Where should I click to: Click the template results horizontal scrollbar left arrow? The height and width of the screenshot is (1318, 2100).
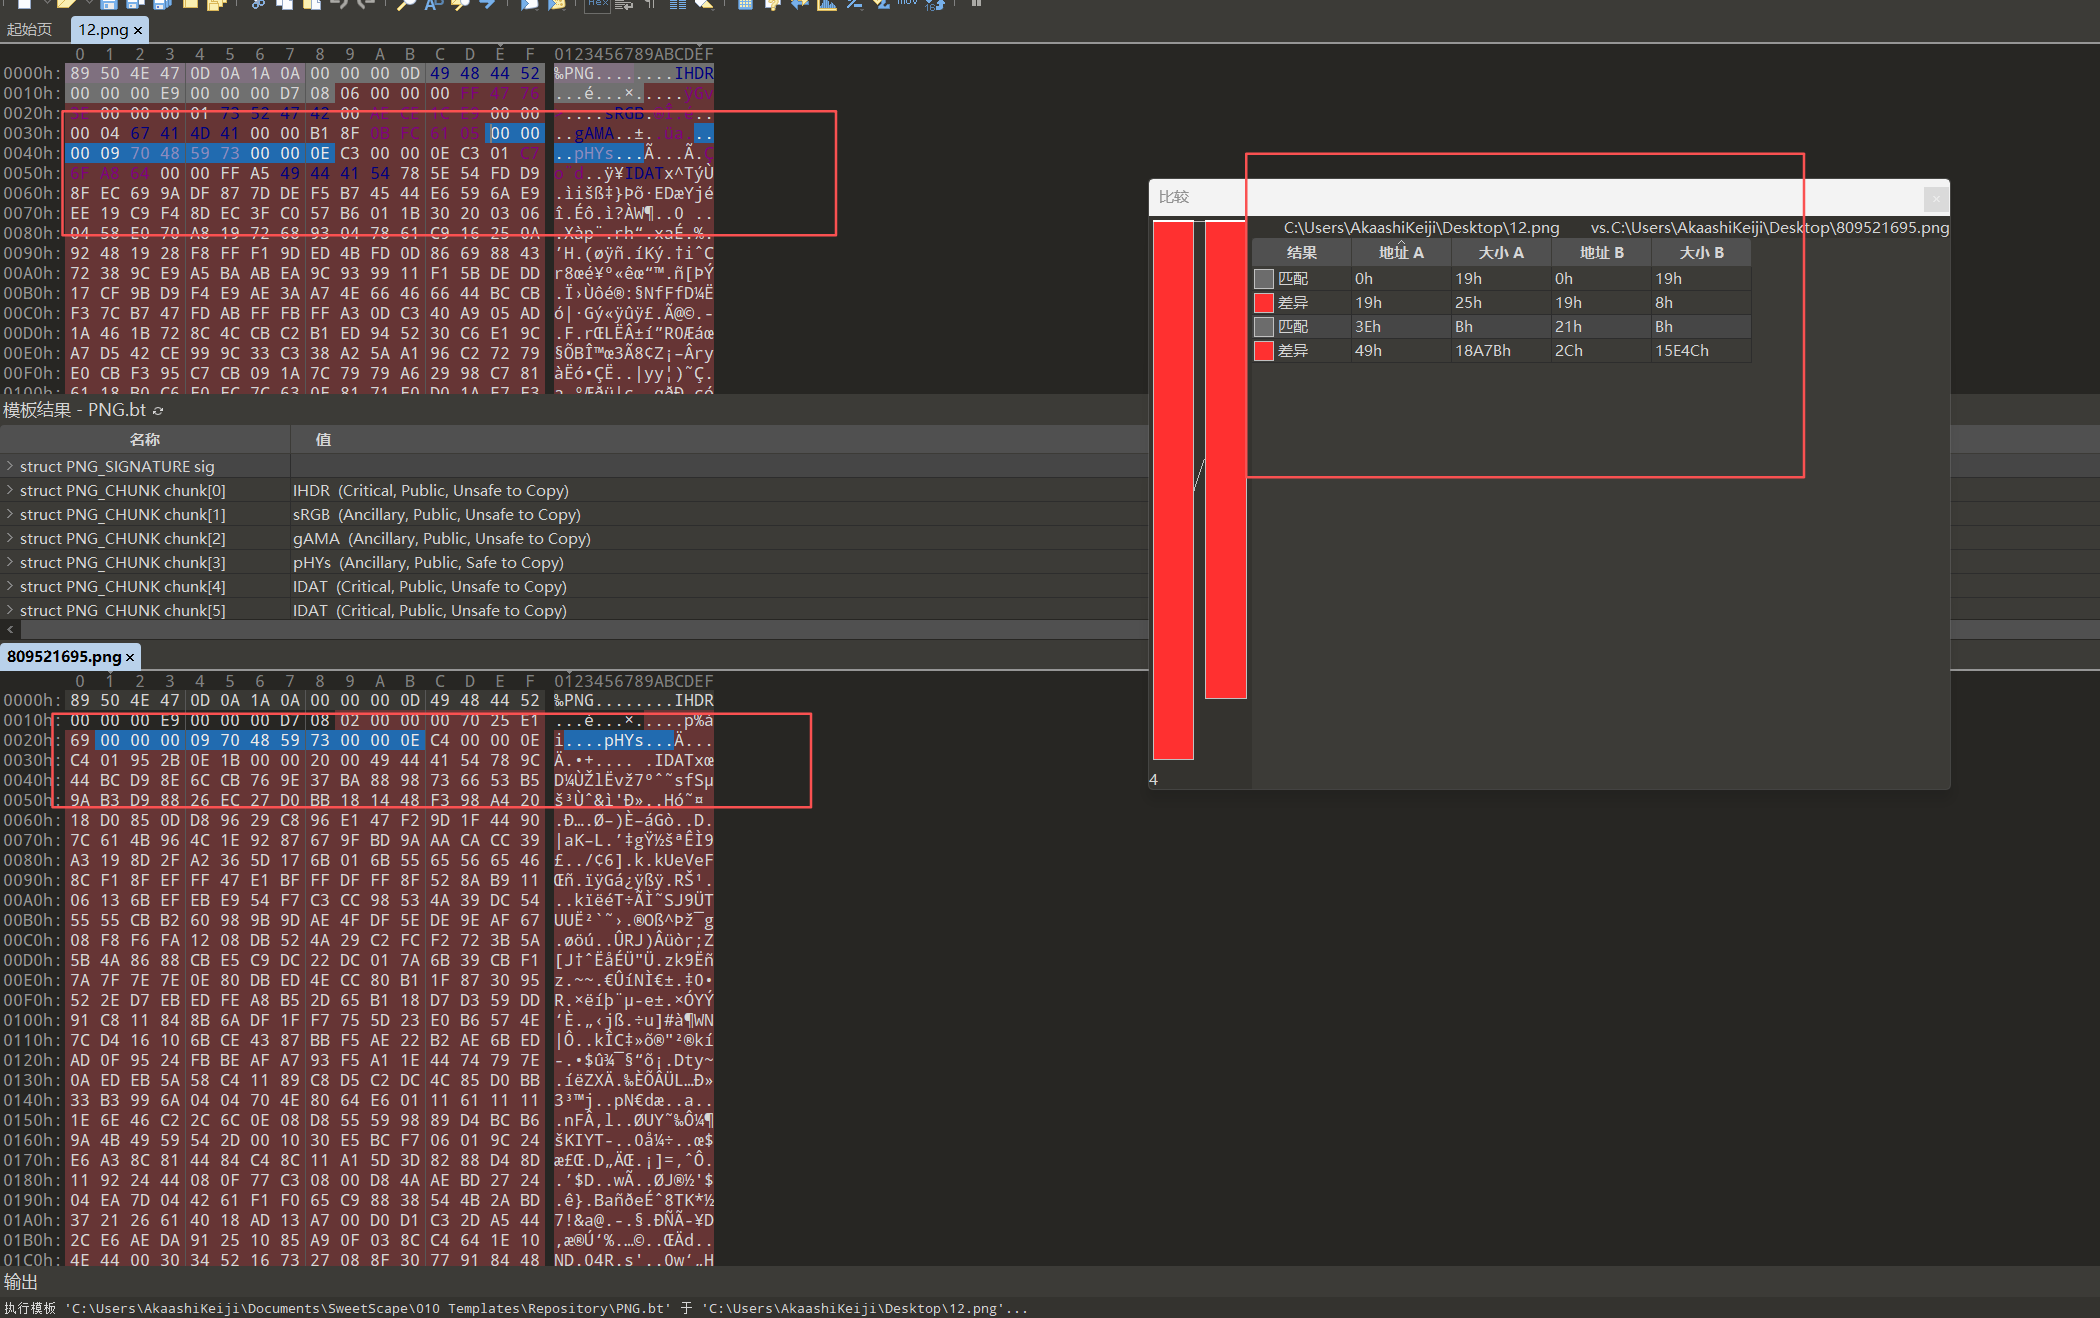pyautogui.click(x=10, y=630)
